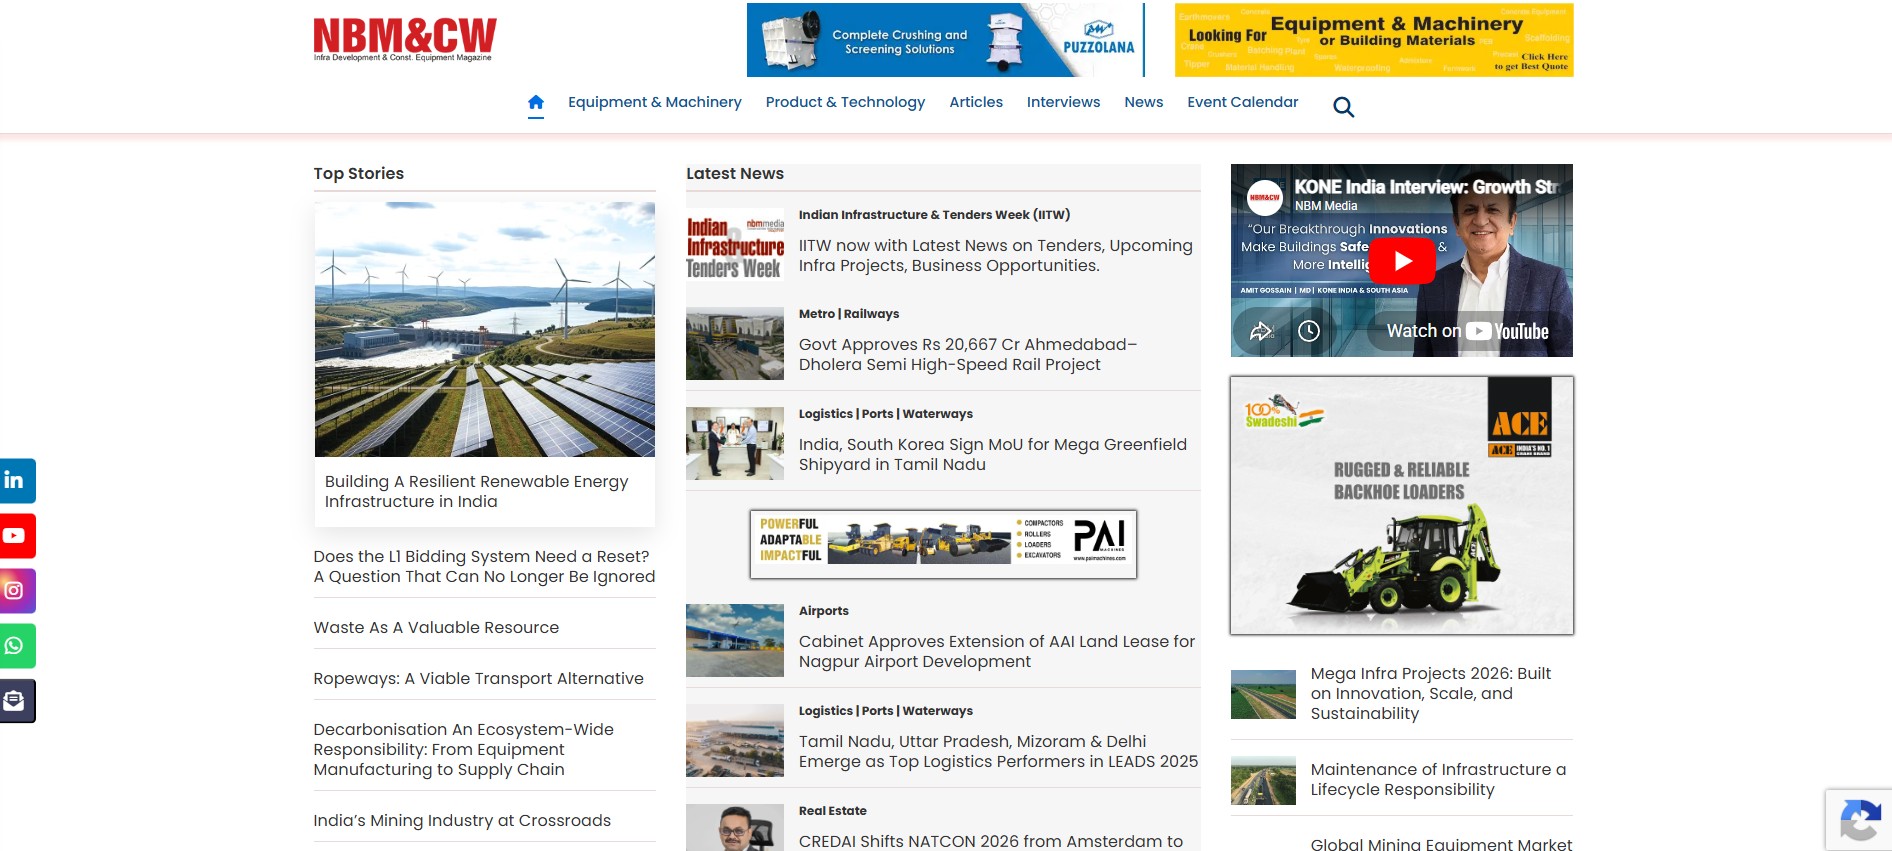1892x851 pixels.
Task: Click the PAI machines banner ad
Action: tap(943, 544)
